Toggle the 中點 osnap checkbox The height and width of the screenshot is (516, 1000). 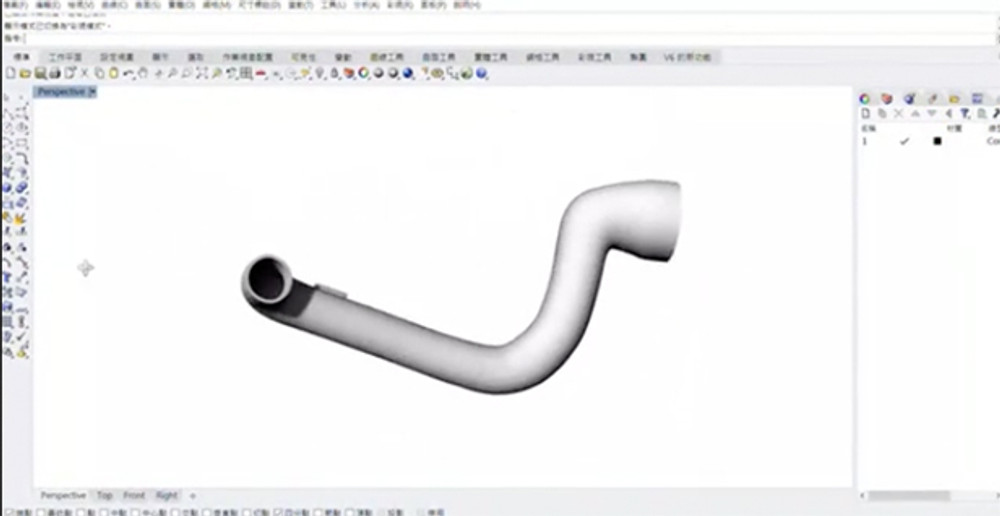[104, 512]
